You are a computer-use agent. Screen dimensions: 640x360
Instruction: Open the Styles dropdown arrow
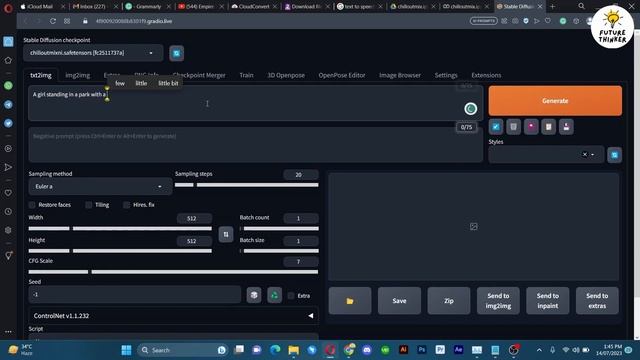tap(593, 155)
